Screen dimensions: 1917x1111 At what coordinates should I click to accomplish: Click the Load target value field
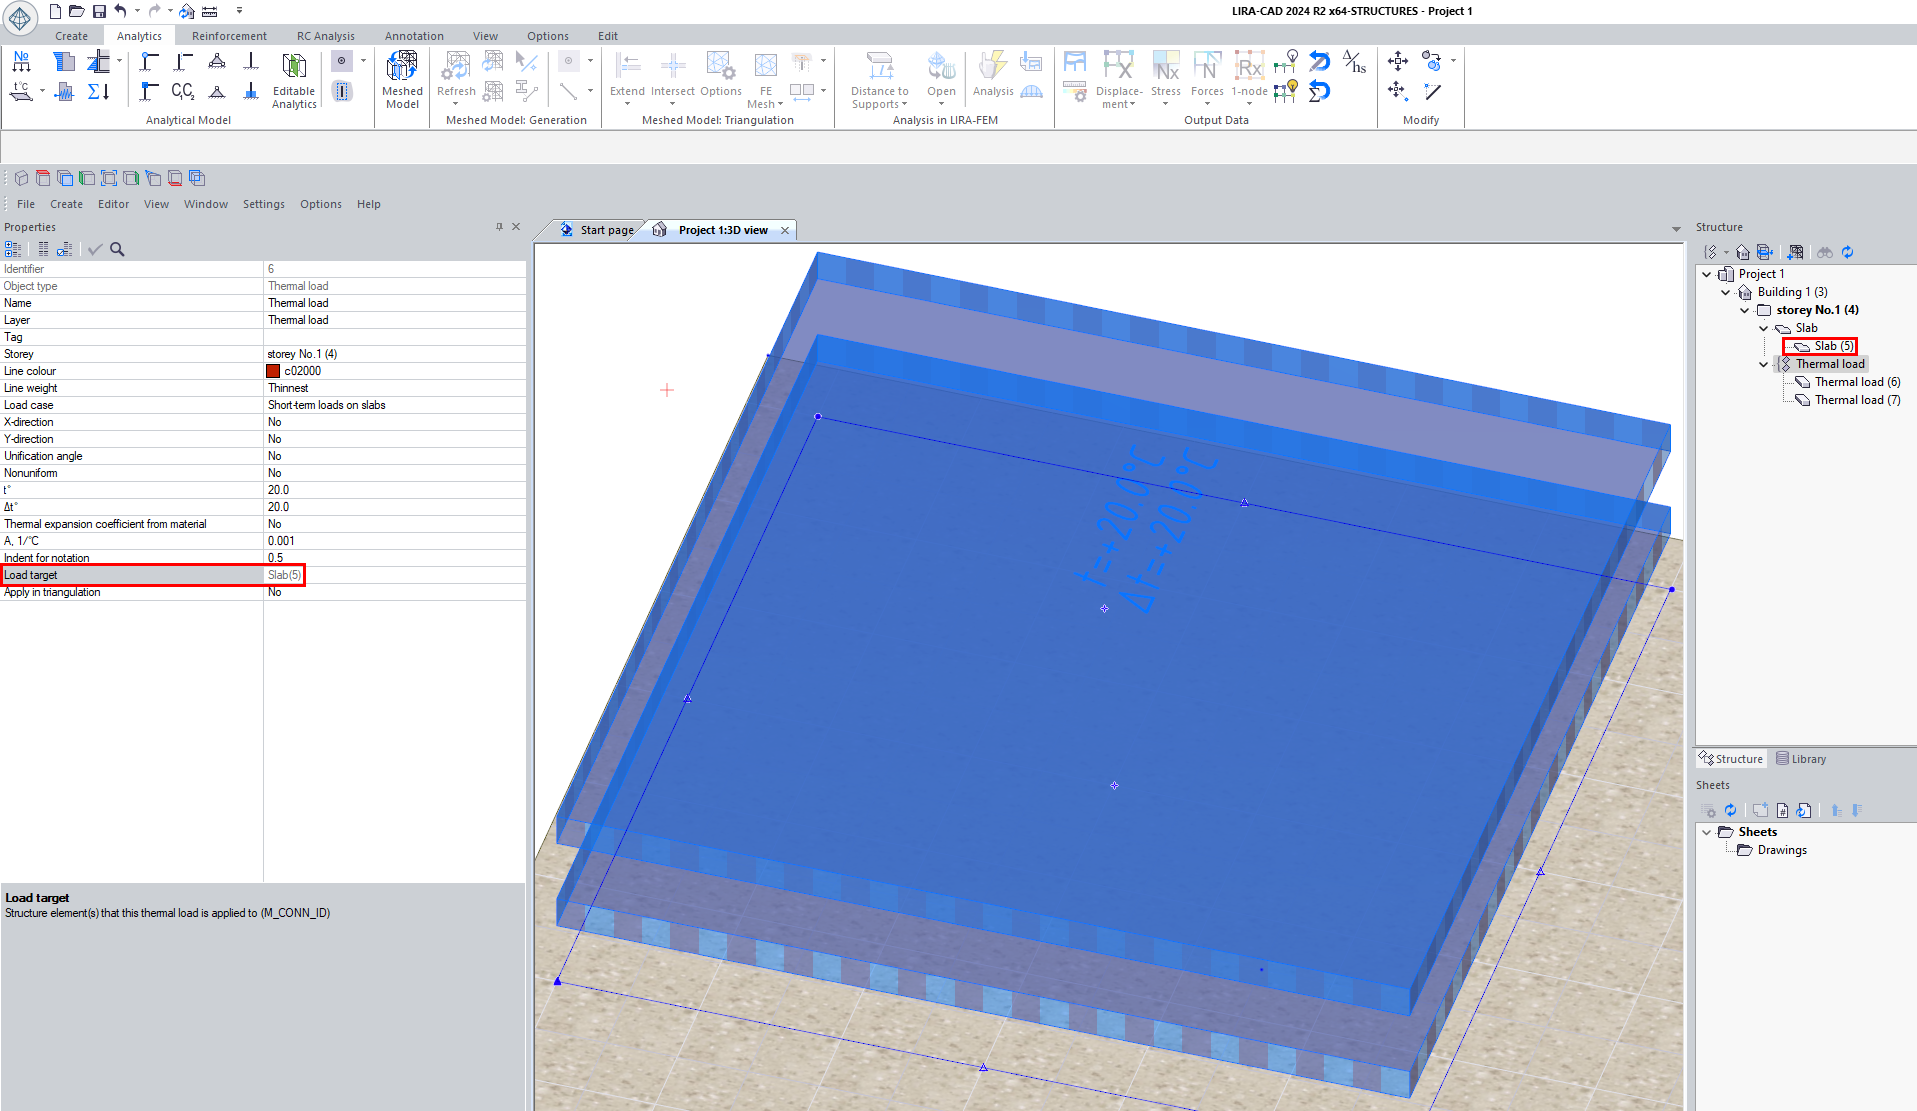(x=394, y=575)
